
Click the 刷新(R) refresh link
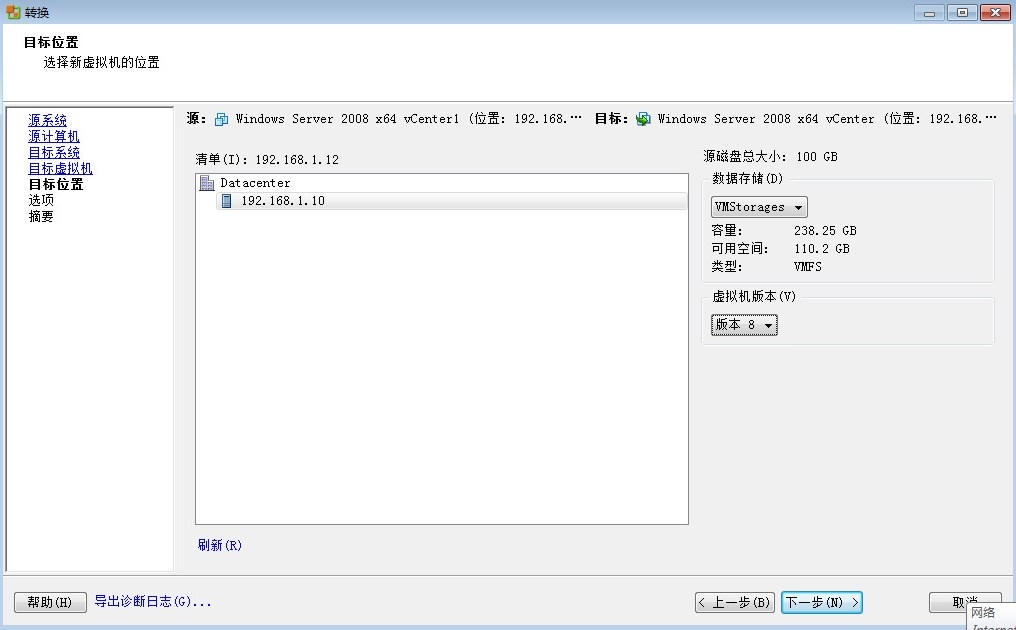click(x=220, y=545)
